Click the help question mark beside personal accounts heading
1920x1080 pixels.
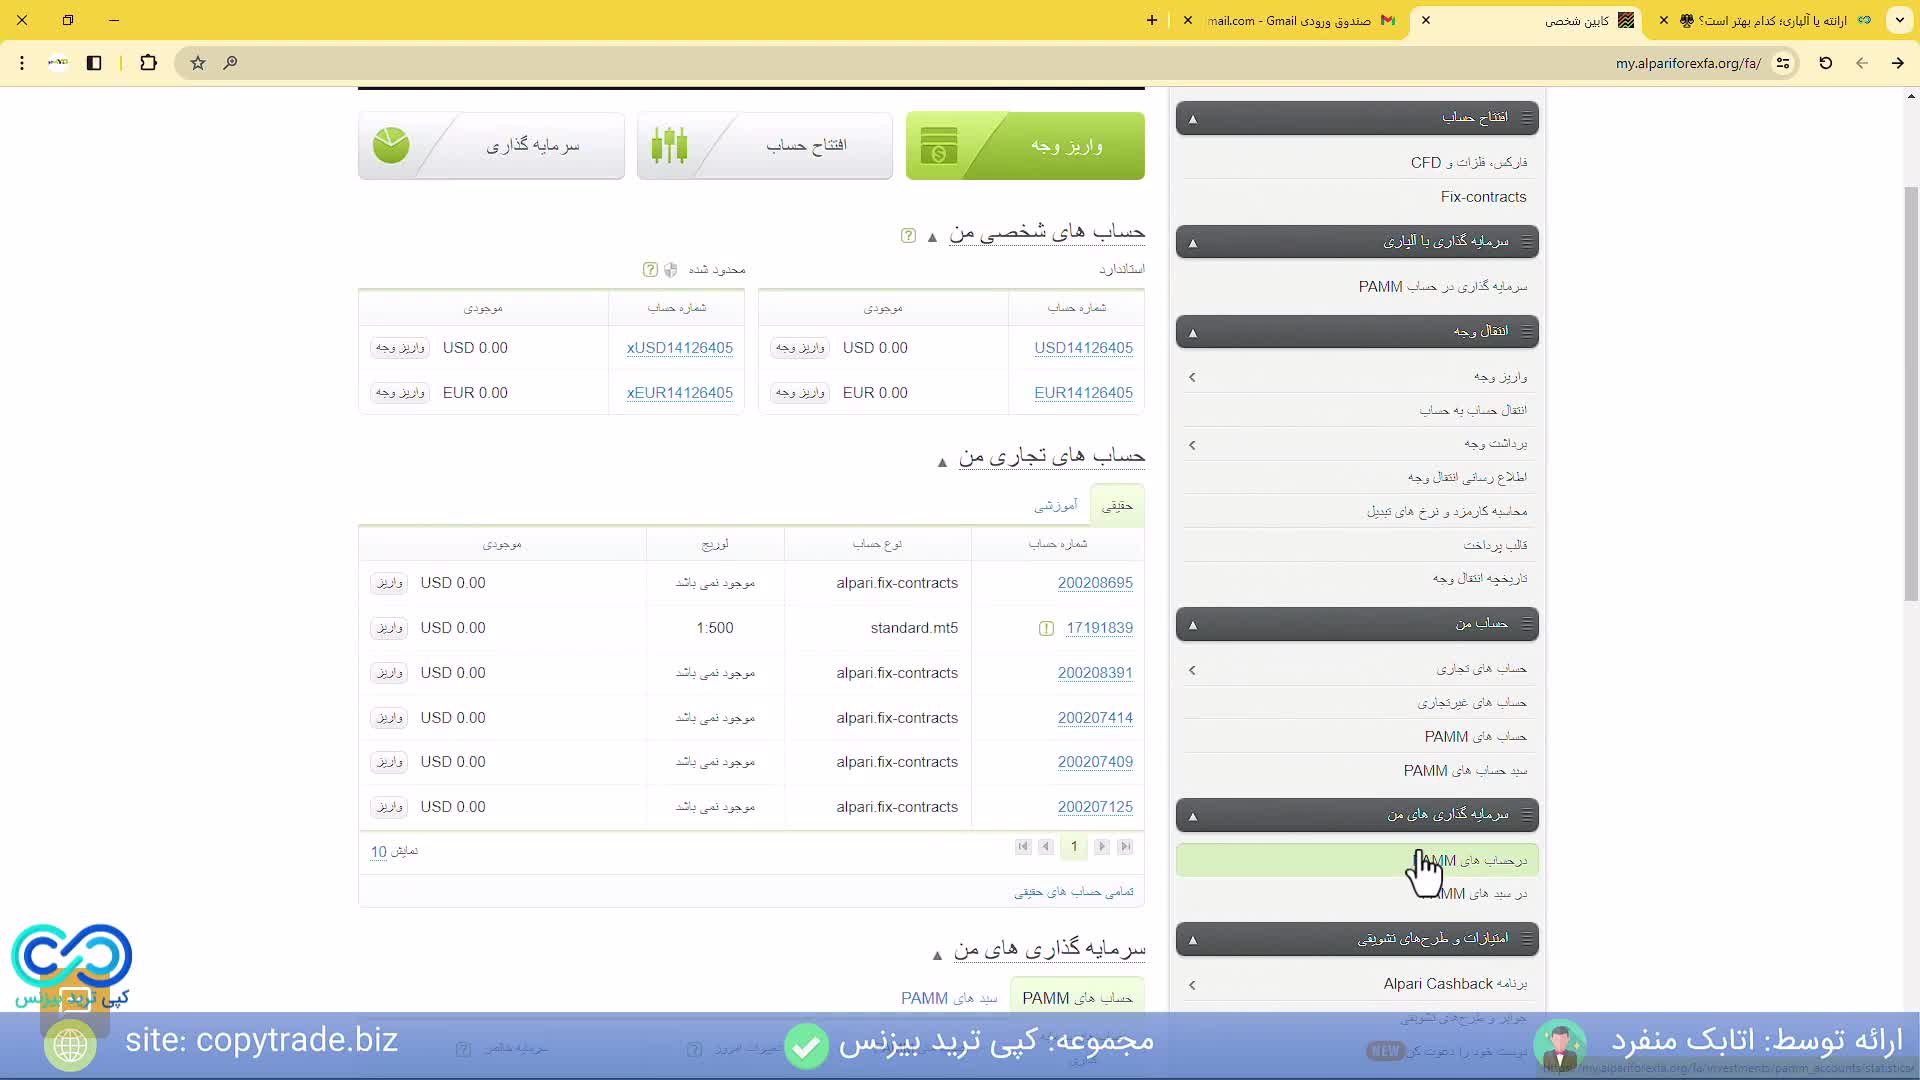tap(908, 236)
